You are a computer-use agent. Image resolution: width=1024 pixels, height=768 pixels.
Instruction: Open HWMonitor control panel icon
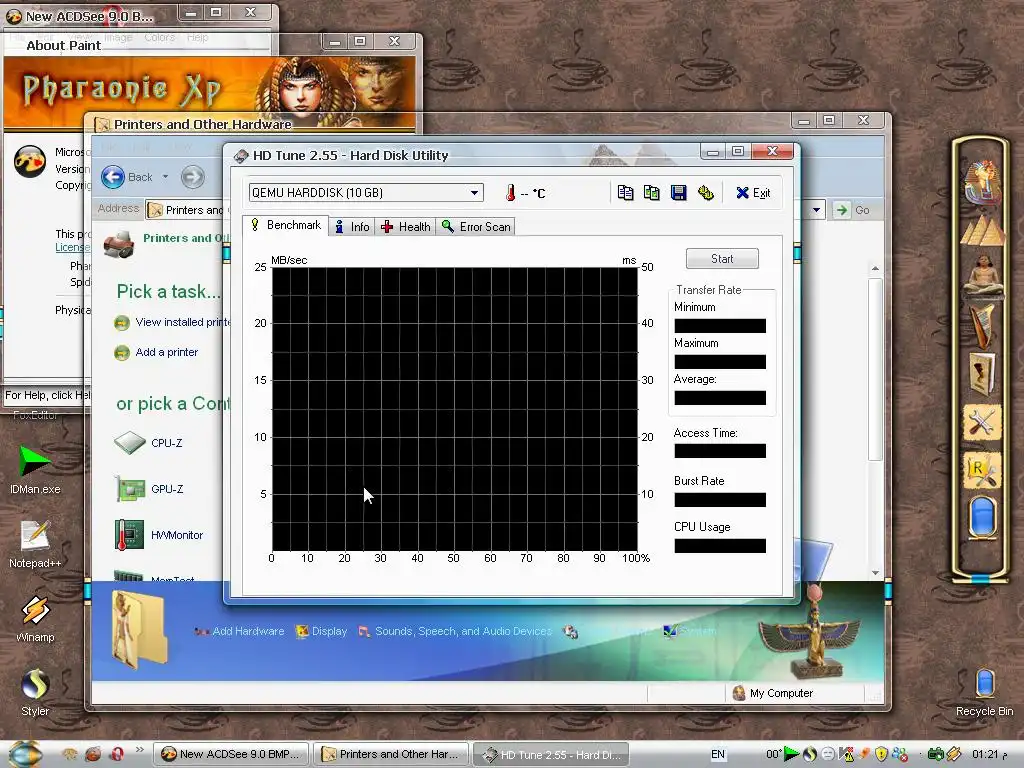click(x=159, y=535)
